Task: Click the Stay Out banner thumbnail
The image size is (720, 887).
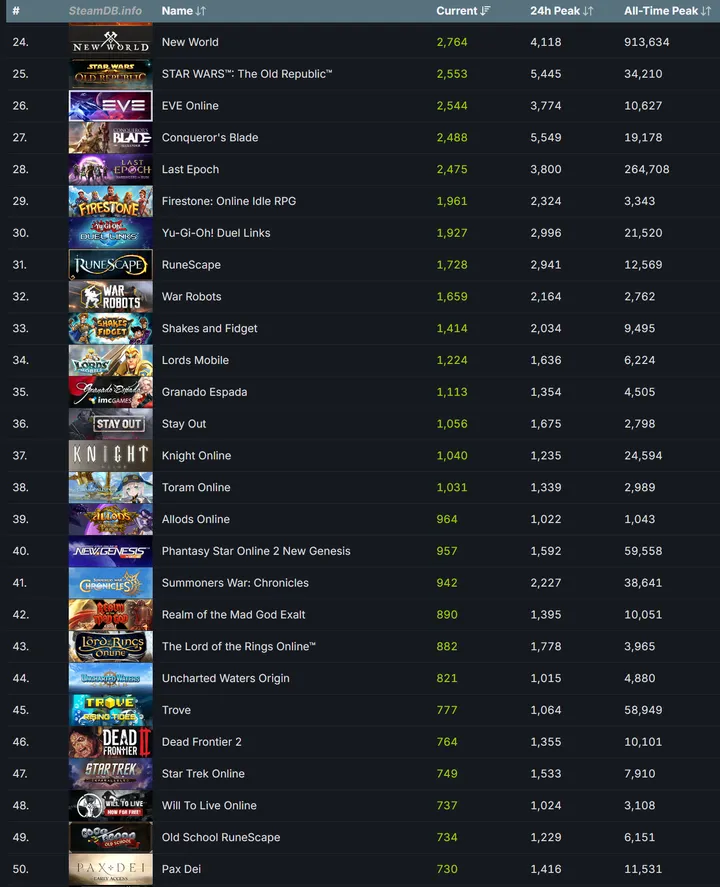Action: pos(111,424)
